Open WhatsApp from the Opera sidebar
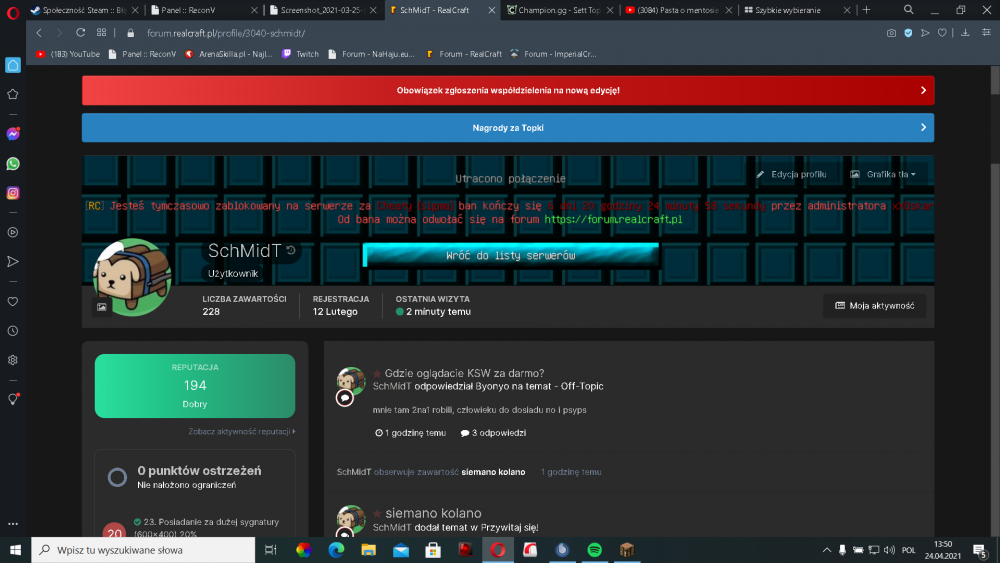This screenshot has width=1000, height=563. pos(13,163)
